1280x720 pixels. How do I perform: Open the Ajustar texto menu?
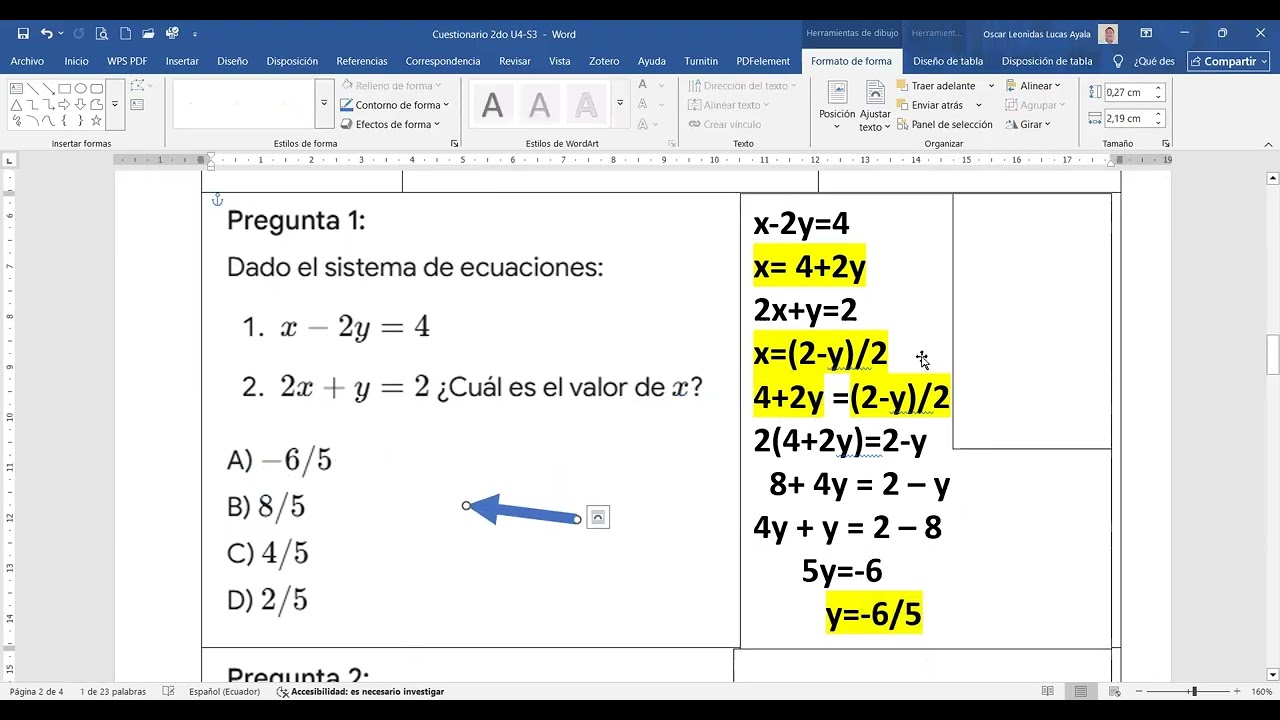875,106
